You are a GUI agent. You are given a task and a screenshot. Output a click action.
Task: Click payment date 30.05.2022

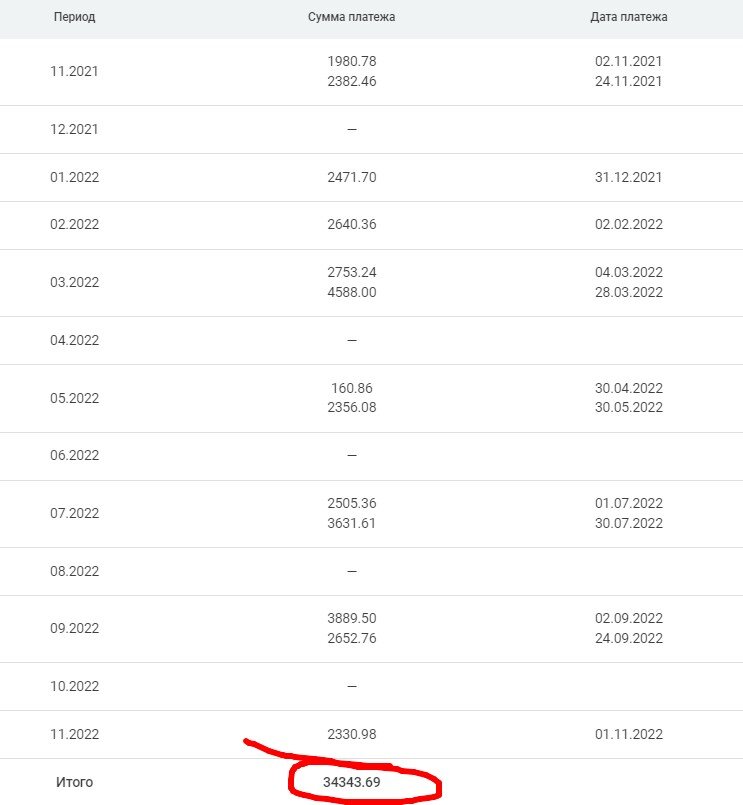tap(628, 407)
